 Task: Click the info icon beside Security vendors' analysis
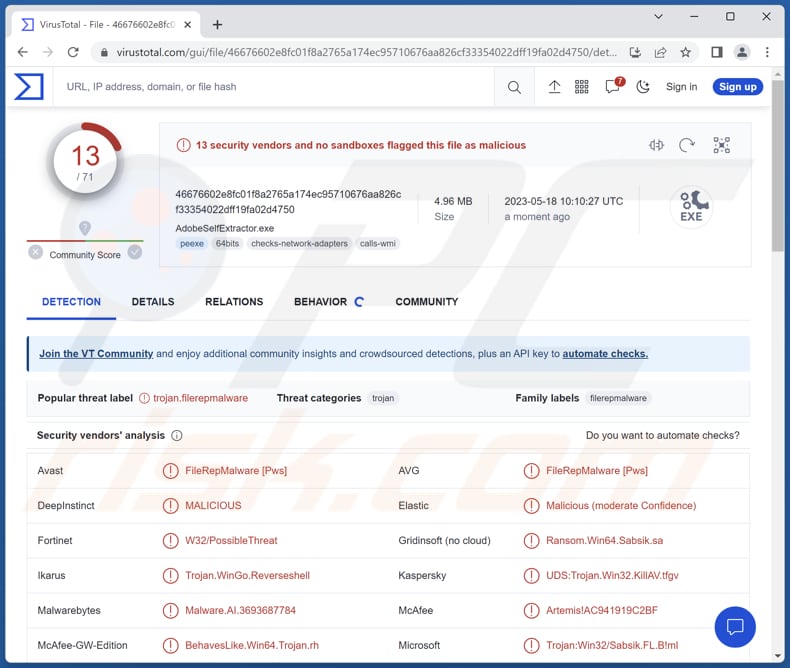coord(177,435)
